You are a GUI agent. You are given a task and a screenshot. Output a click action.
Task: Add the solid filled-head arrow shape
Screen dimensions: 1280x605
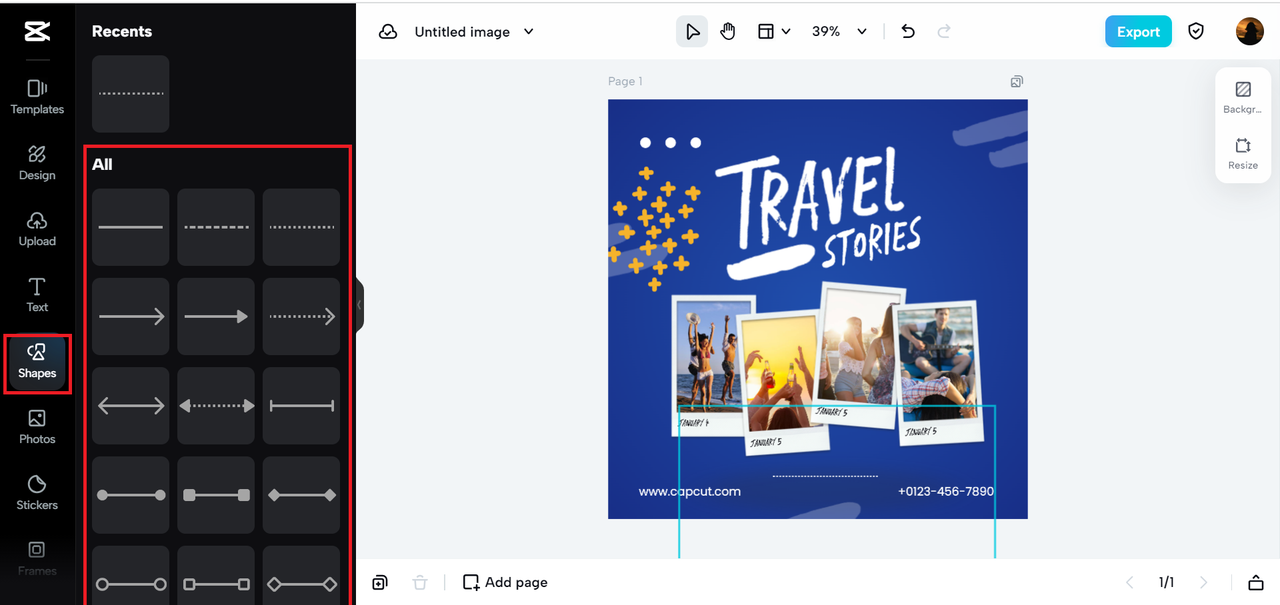(x=216, y=317)
